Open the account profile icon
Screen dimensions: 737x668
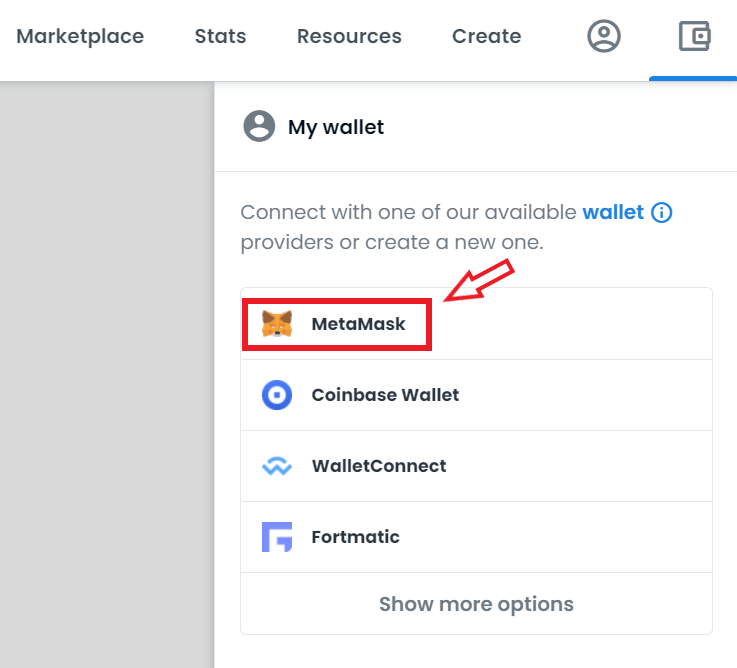coord(604,36)
